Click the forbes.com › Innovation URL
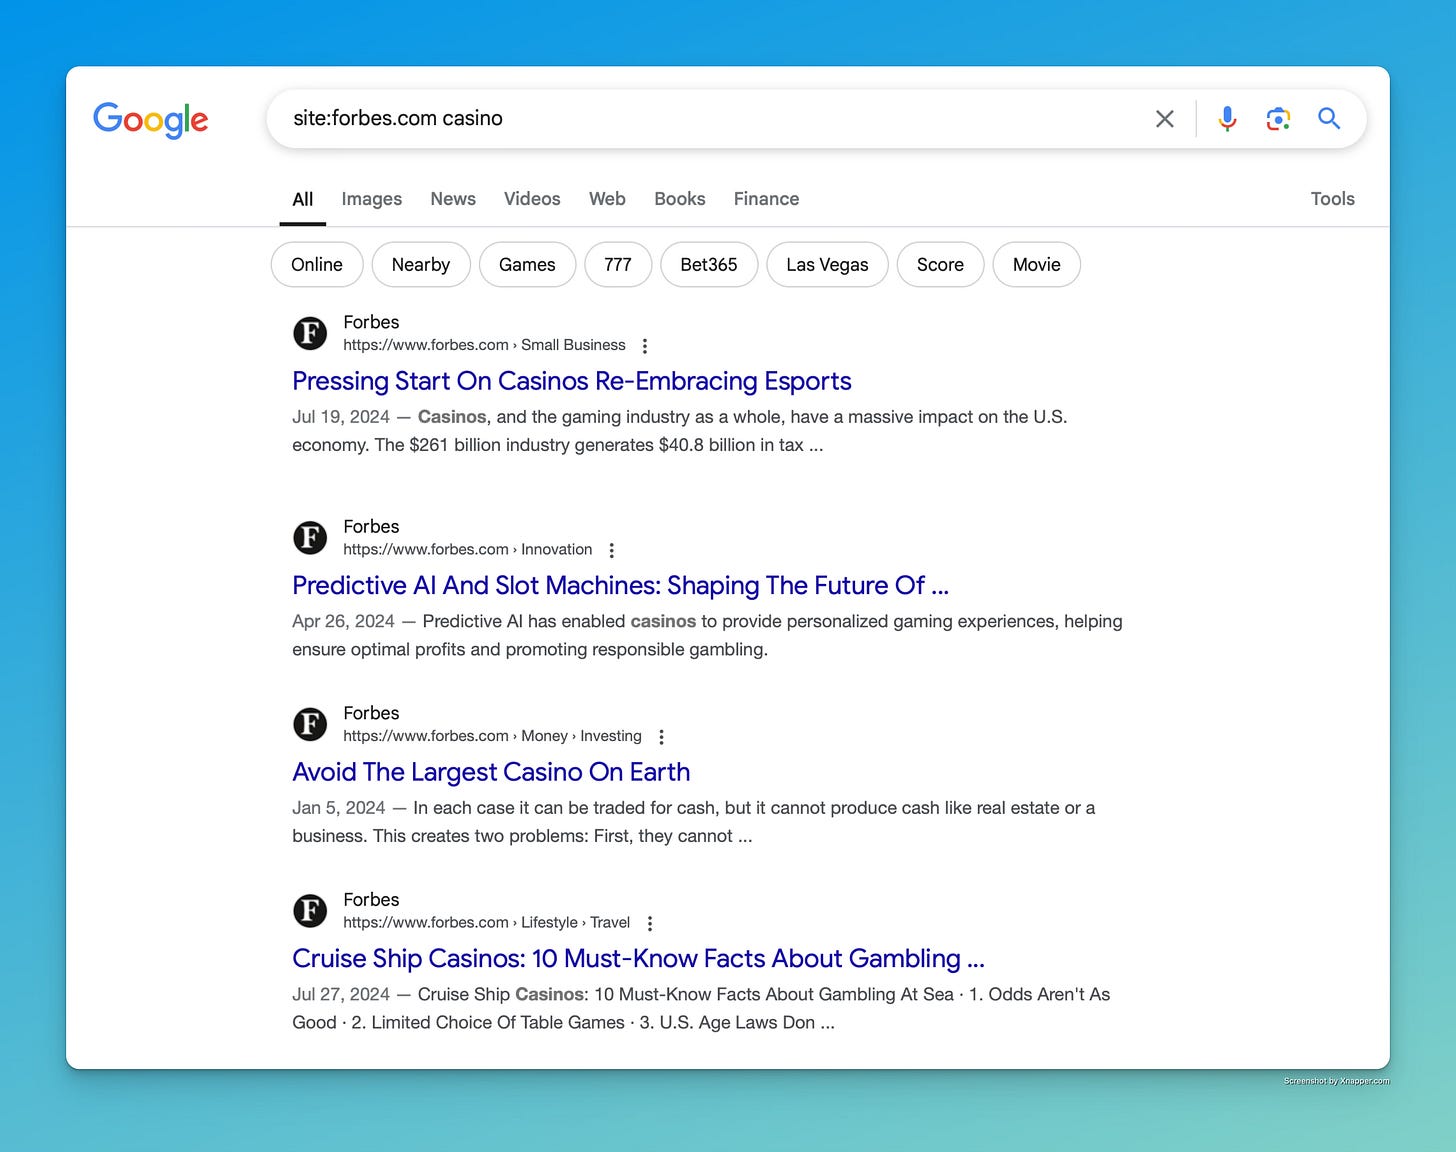The image size is (1456, 1152). [x=468, y=549]
